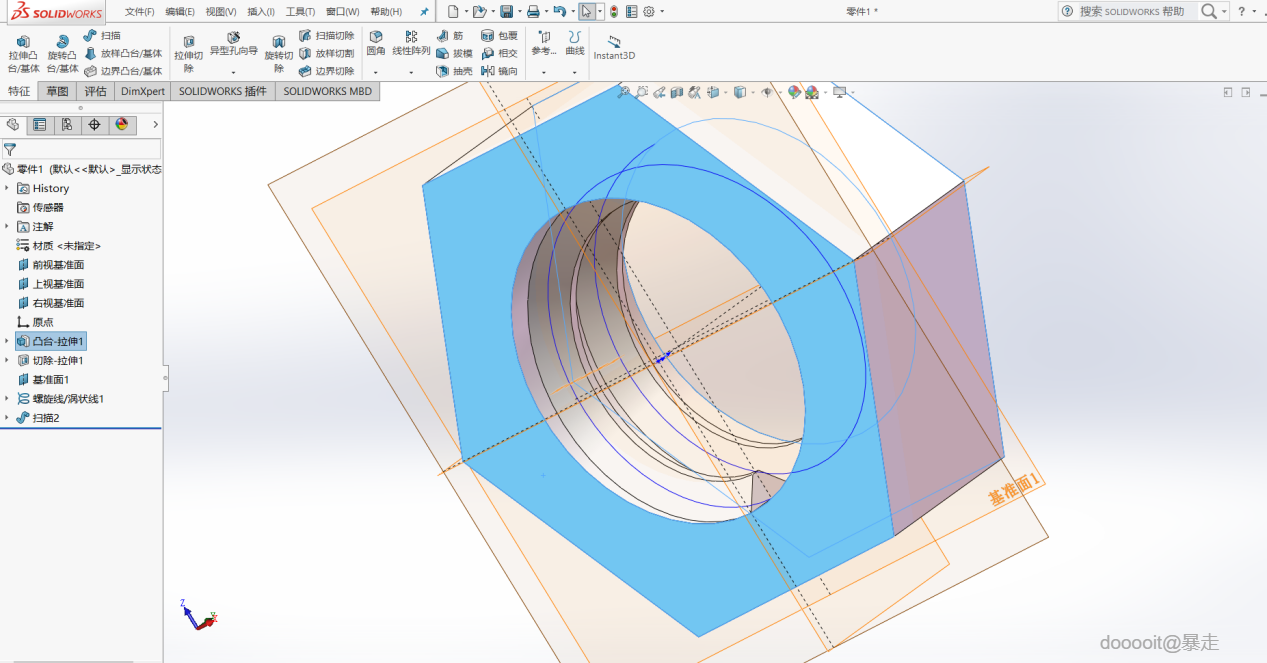
Task: Open the DisplayManager appearance tab icon
Action: 122,125
